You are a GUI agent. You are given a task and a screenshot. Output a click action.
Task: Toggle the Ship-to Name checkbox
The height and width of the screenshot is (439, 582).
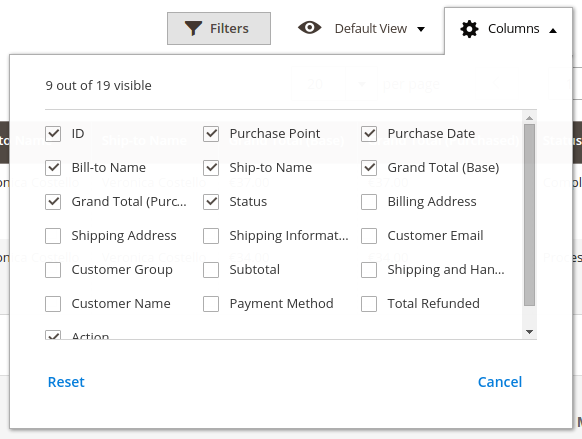(211, 168)
